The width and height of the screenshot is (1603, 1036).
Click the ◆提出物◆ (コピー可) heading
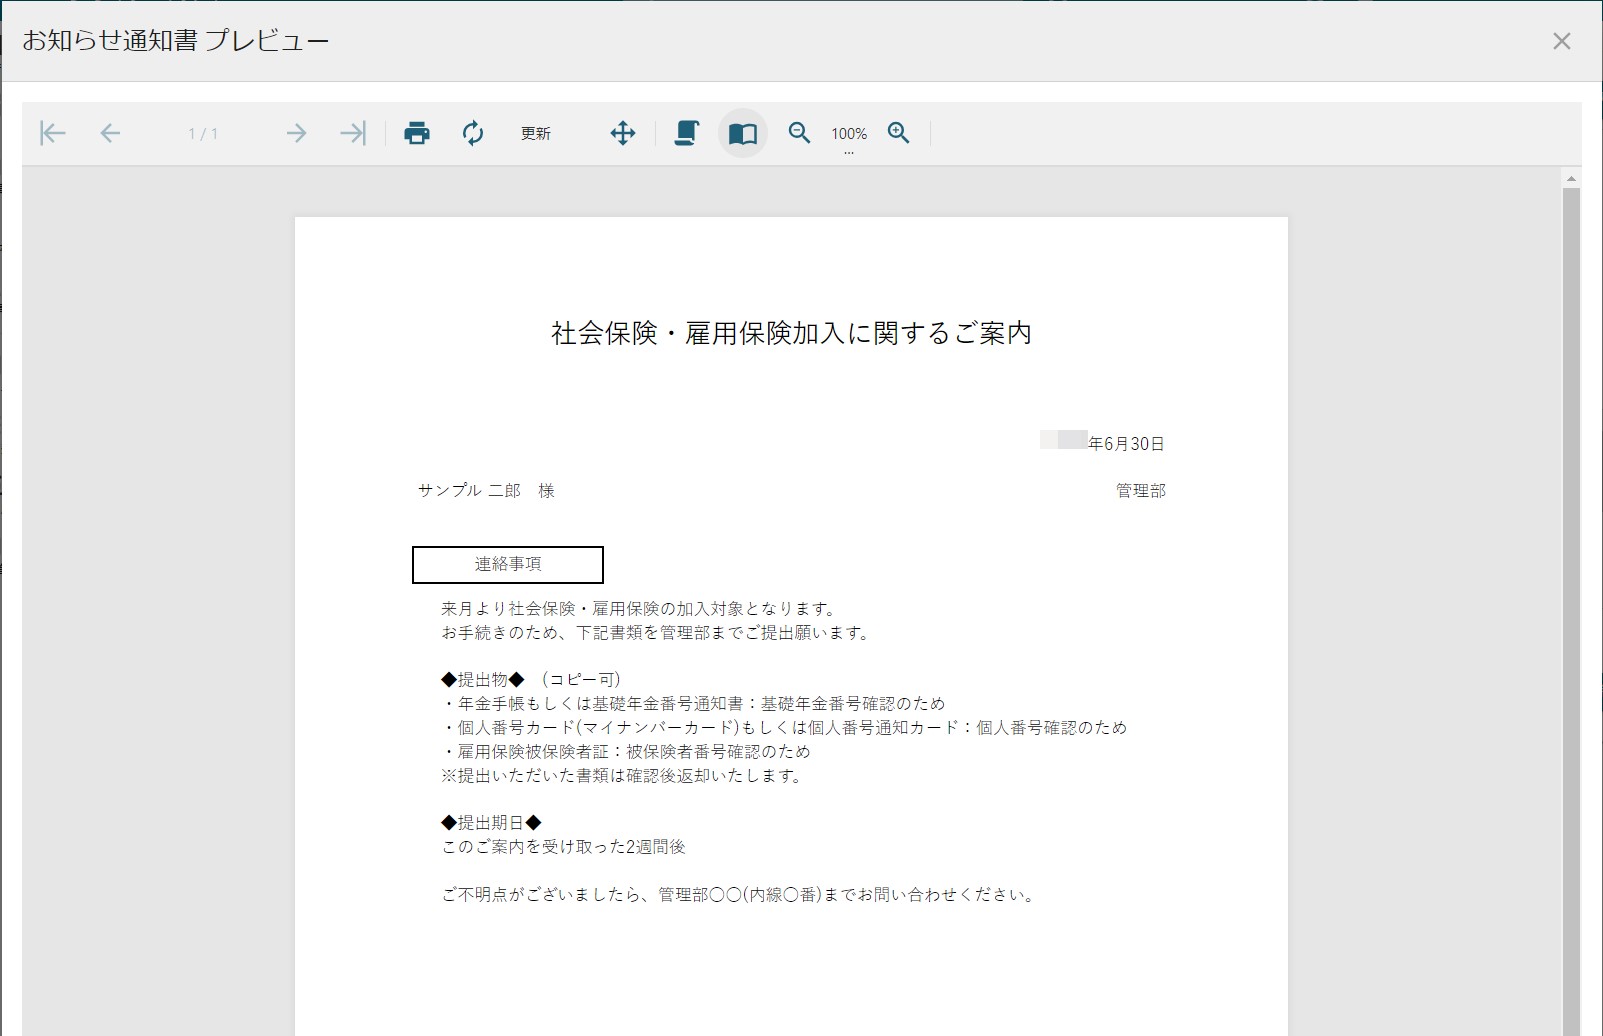(532, 679)
